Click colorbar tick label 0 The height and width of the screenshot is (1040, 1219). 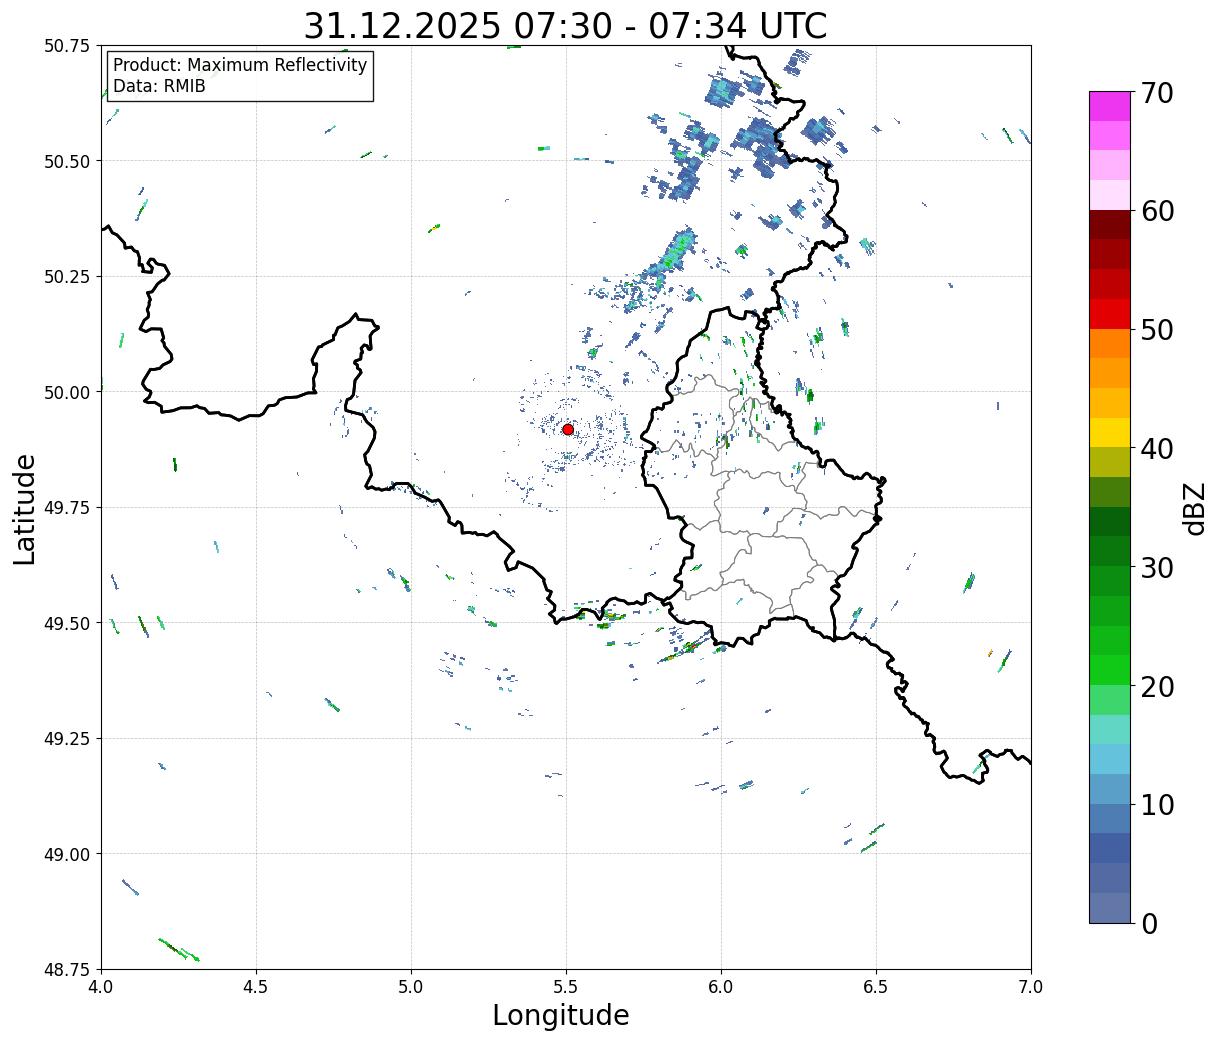[x=1149, y=923]
